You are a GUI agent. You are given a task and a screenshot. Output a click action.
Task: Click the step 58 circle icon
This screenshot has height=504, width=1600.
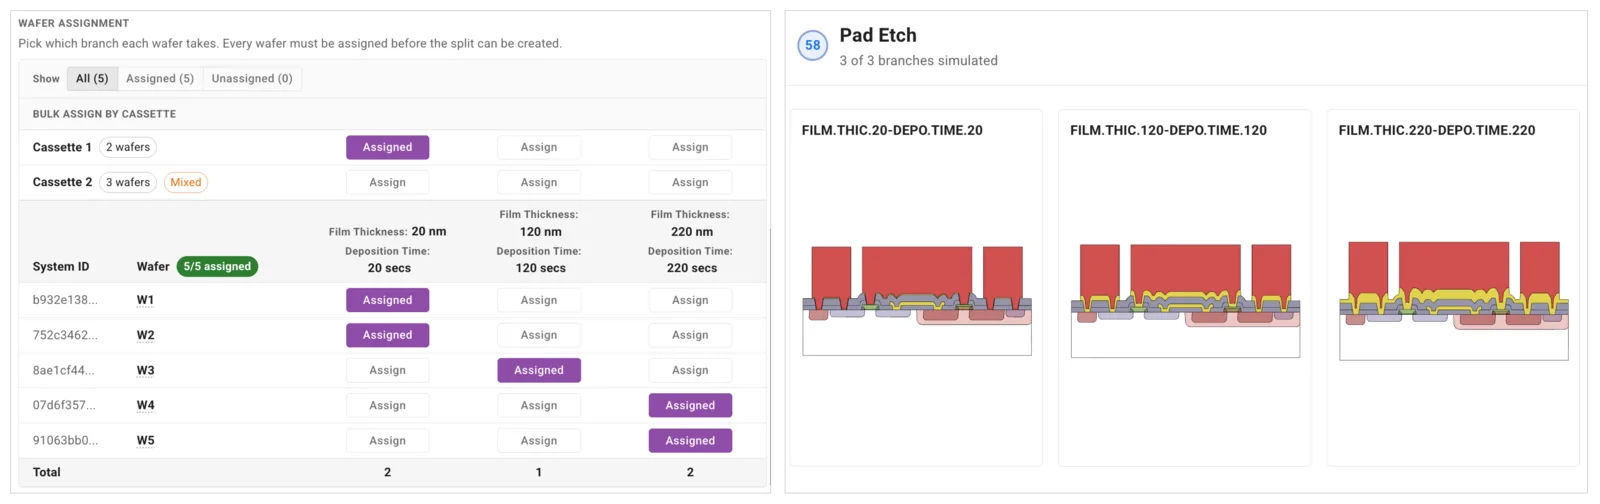point(813,45)
